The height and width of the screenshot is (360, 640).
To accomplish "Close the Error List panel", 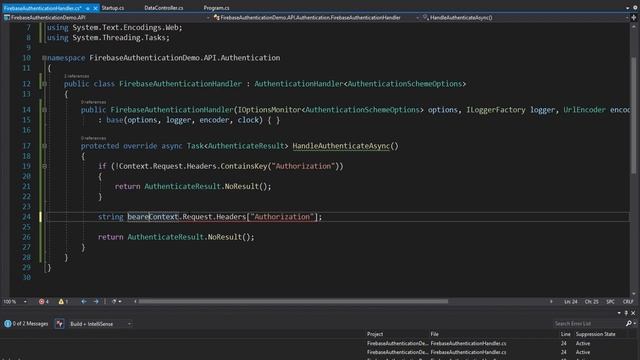I will point(633,313).
